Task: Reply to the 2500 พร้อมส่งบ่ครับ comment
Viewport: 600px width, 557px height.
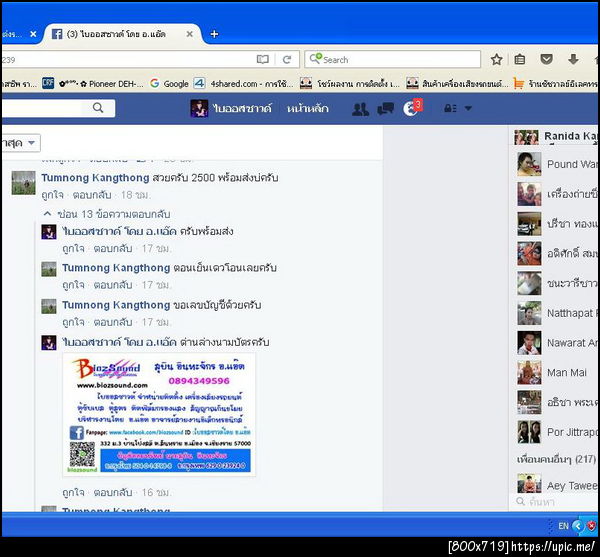Action: pyautogui.click(x=92, y=195)
